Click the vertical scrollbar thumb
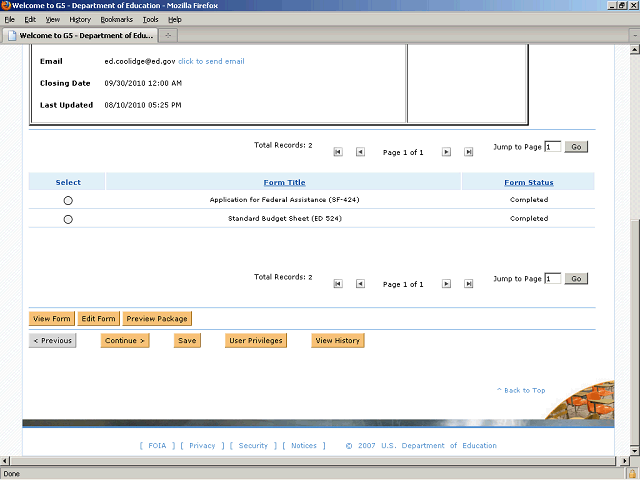This screenshot has height=480, width=640. (634, 333)
